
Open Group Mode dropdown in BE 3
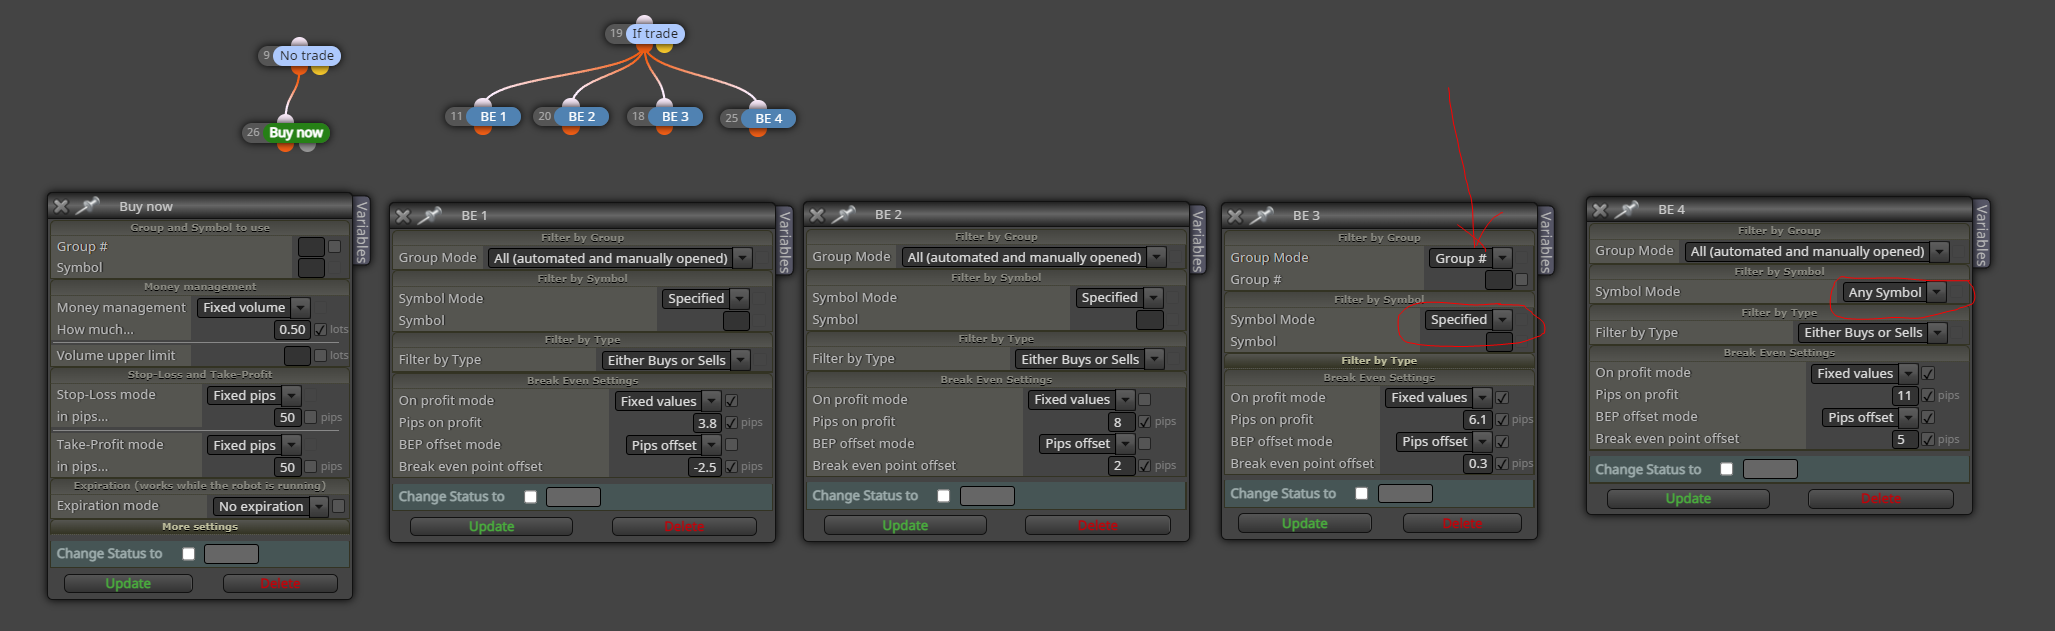point(1470,258)
